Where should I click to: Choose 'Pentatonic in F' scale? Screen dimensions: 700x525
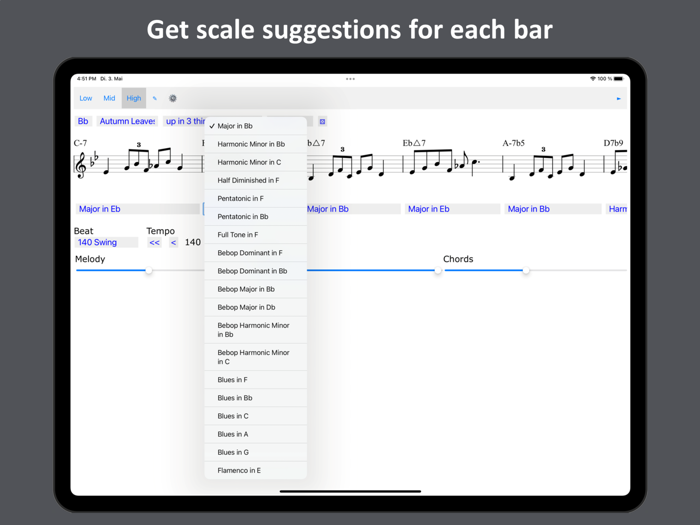pos(255,198)
